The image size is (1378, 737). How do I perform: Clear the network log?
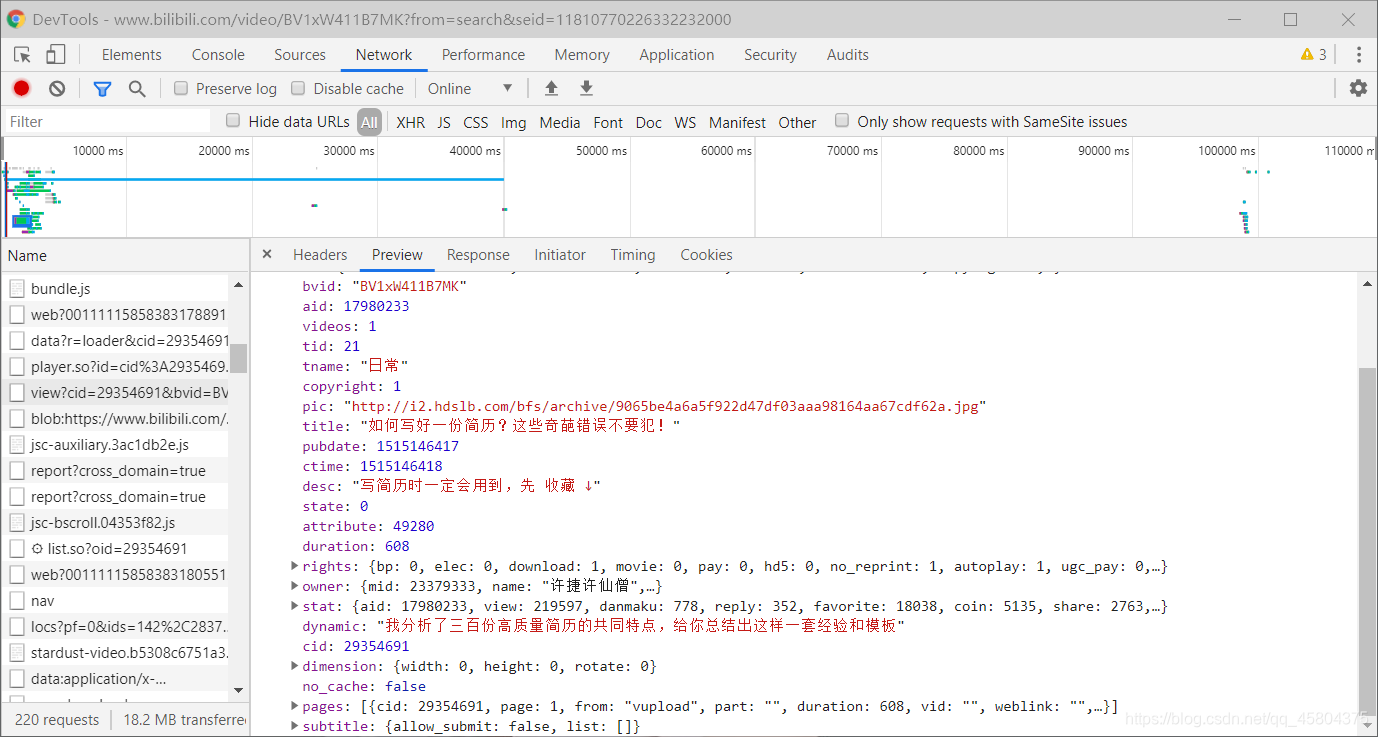click(x=57, y=88)
